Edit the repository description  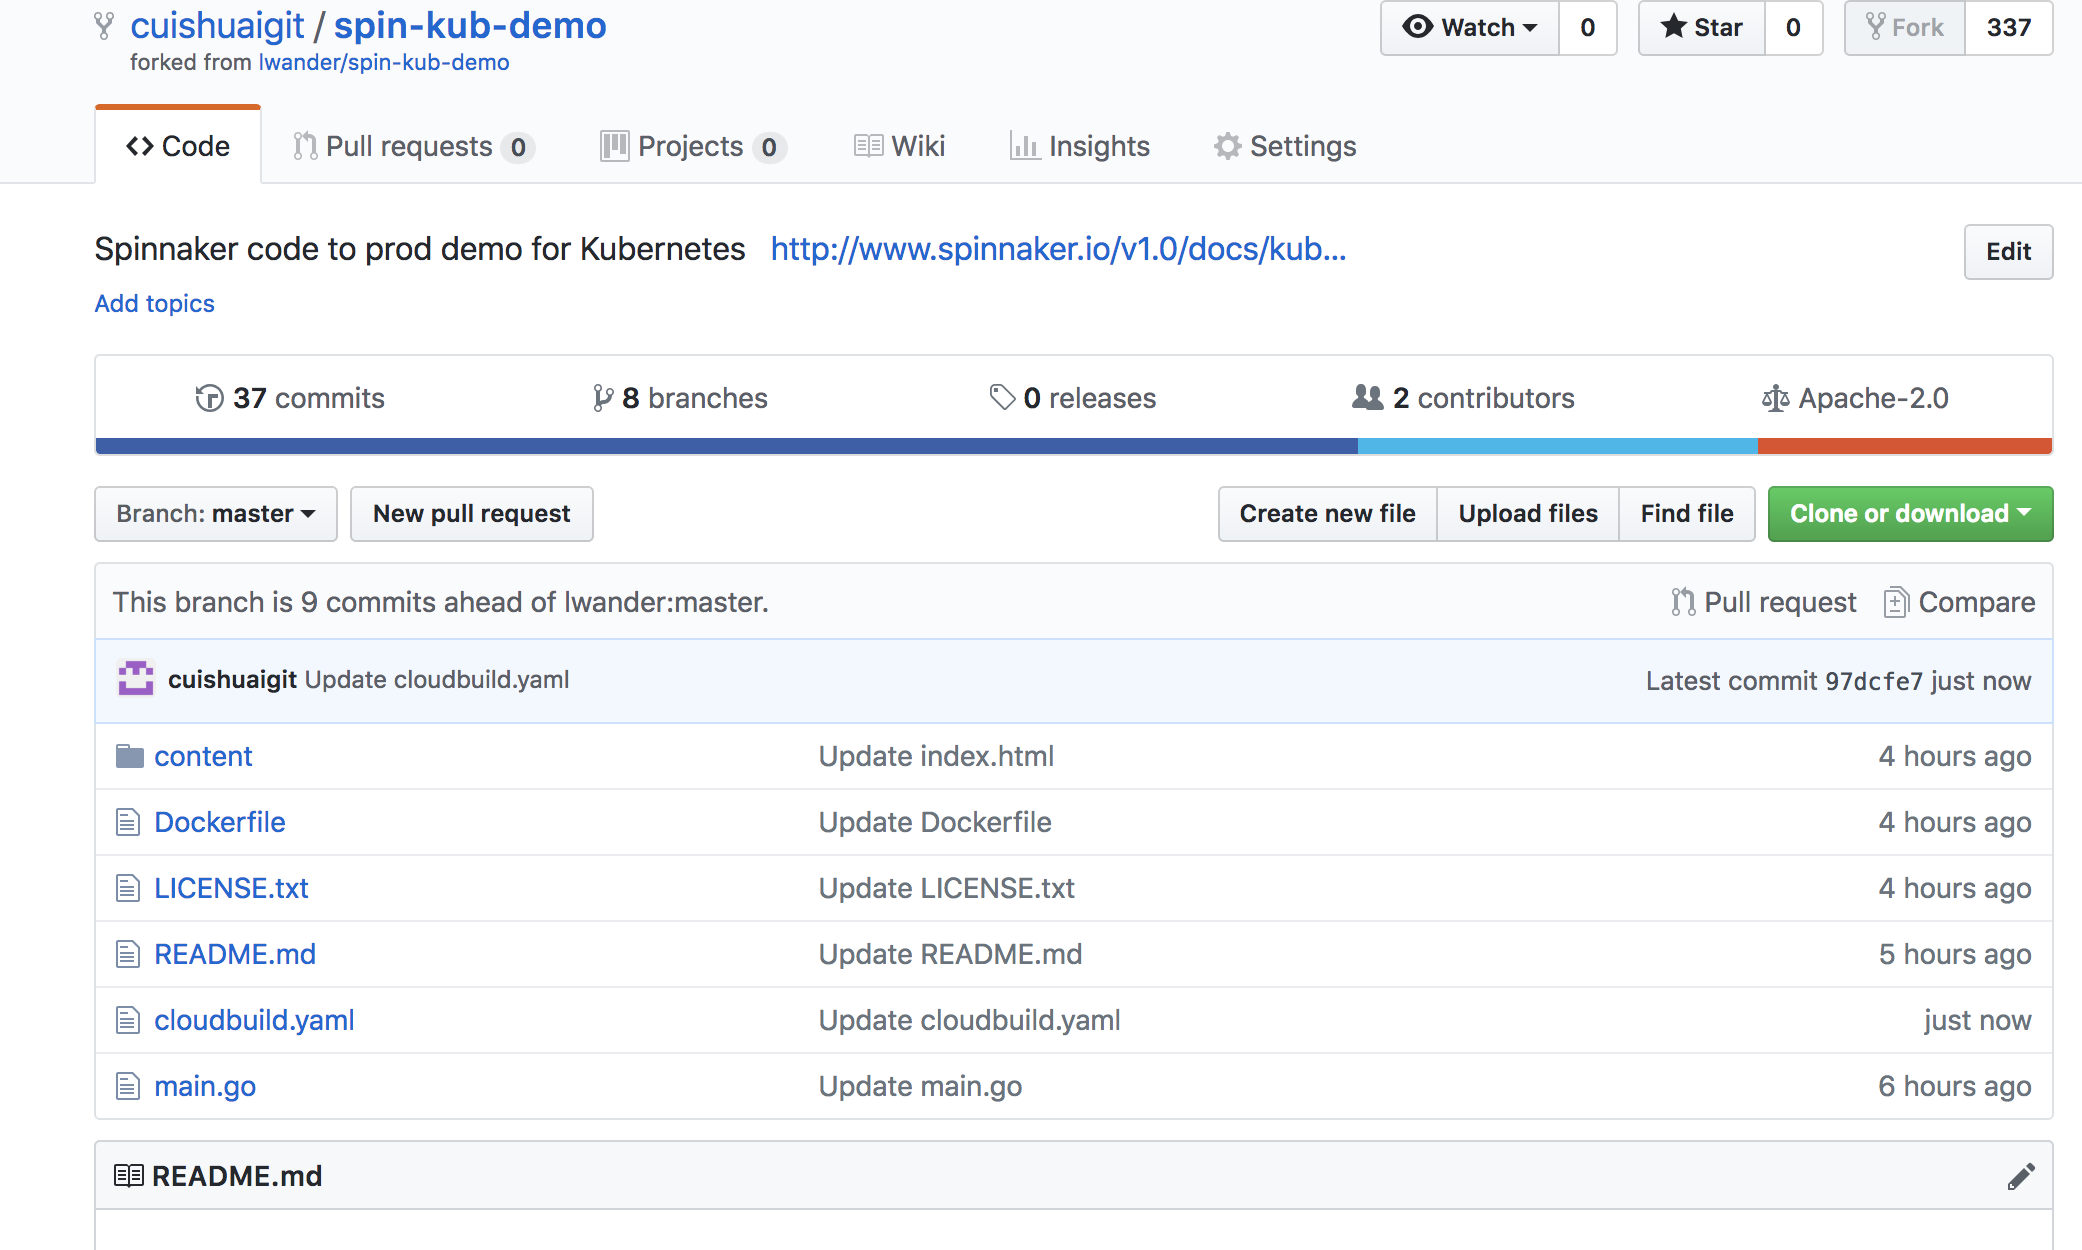coord(2008,252)
